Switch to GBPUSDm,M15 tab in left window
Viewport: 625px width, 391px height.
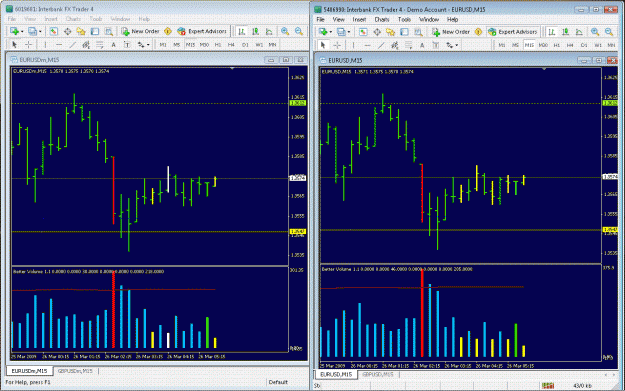click(75, 371)
